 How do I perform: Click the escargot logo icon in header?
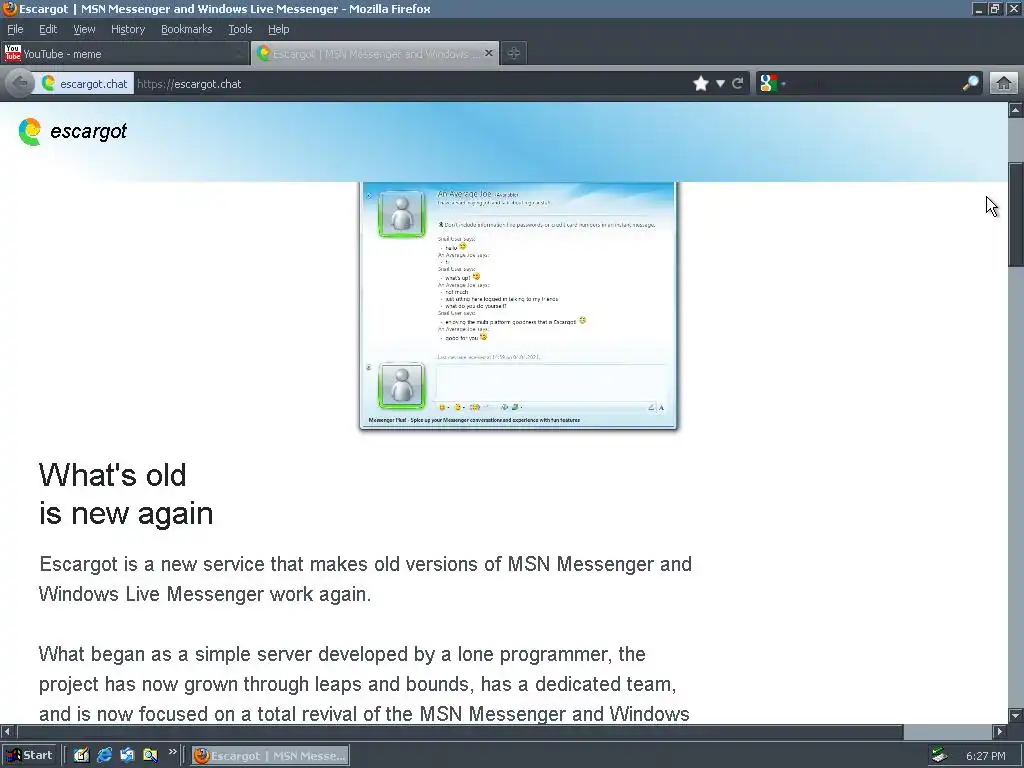point(29,131)
